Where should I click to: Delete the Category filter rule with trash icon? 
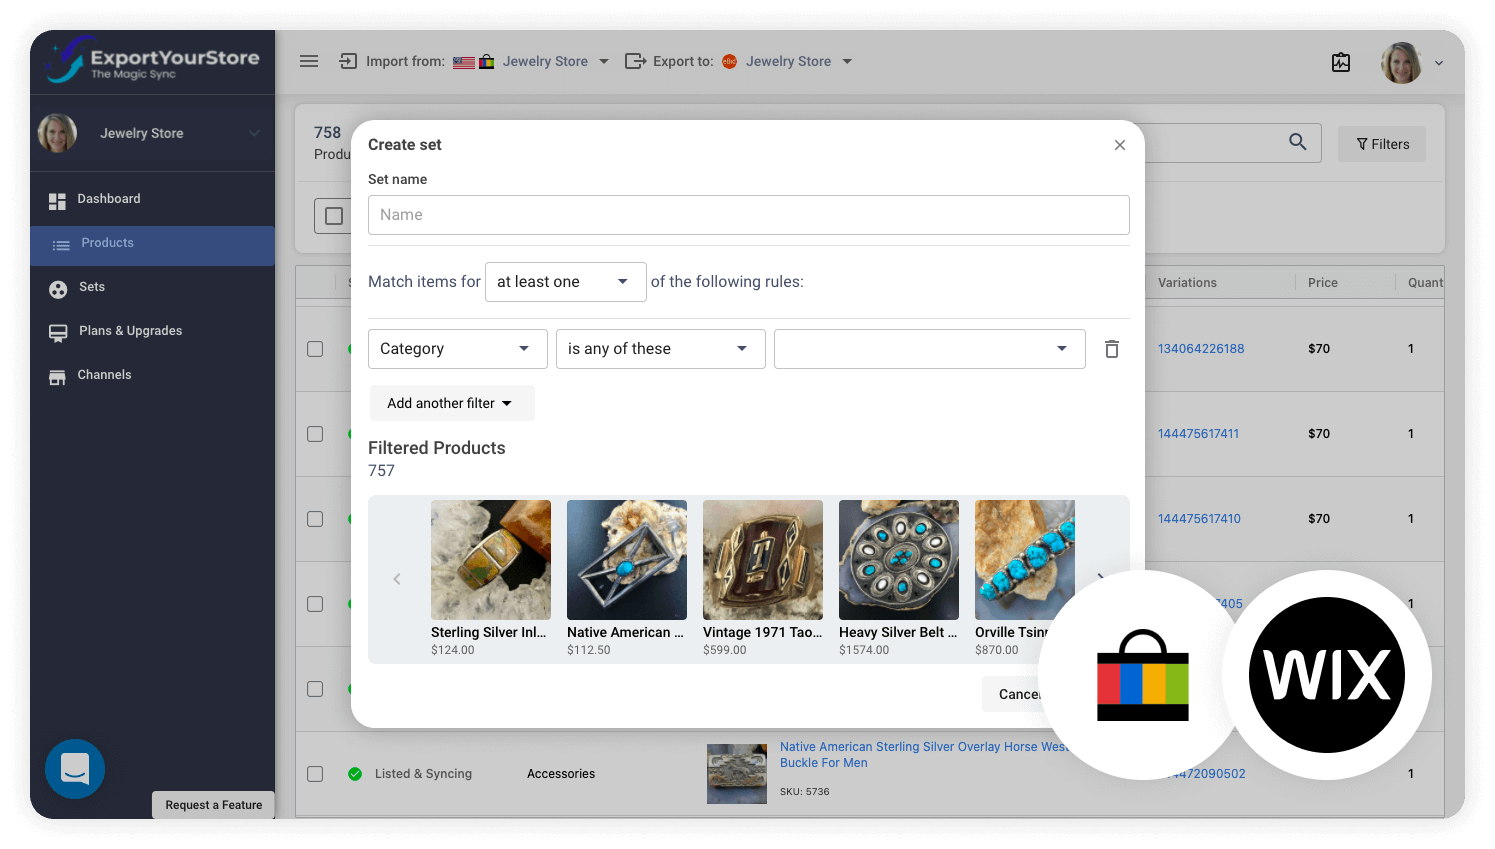[x=1111, y=348]
